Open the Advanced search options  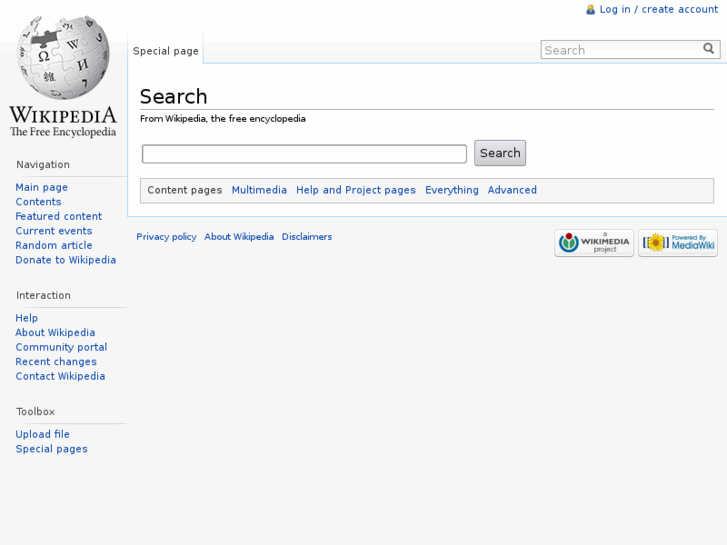click(512, 190)
